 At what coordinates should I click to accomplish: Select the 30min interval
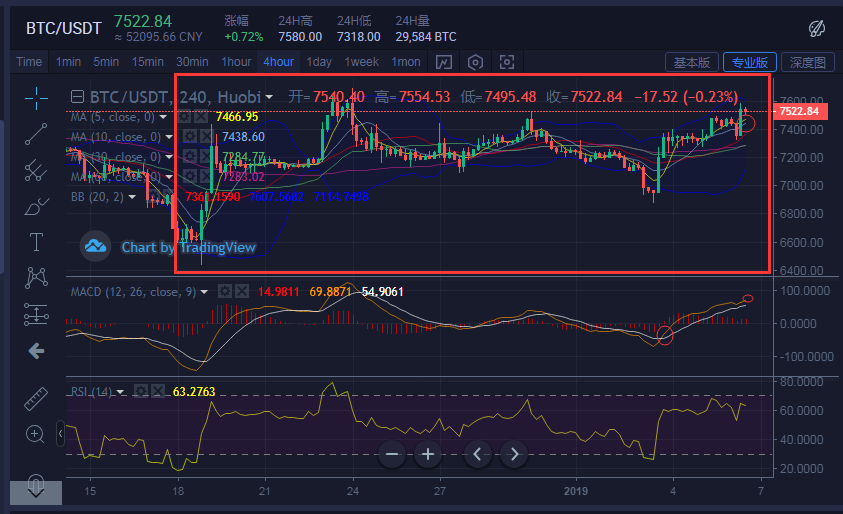tap(192, 62)
